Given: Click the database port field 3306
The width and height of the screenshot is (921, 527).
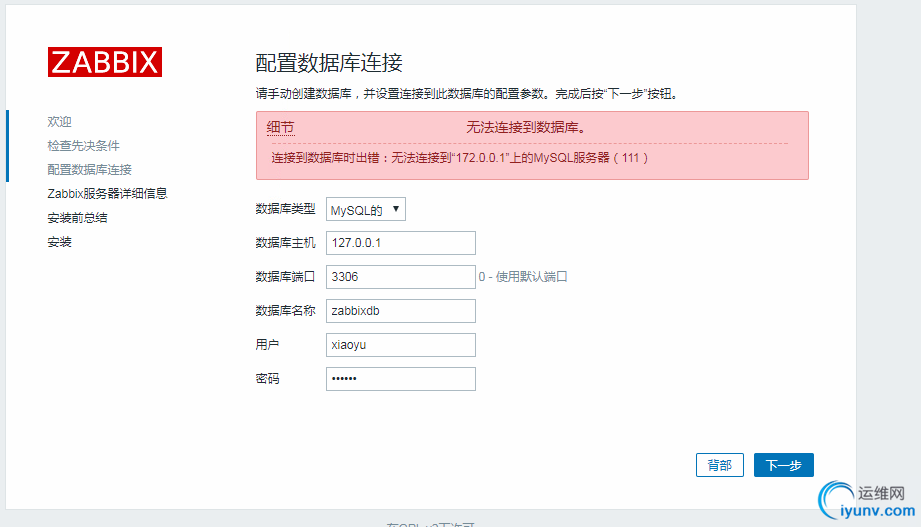Looking at the screenshot, I should (401, 277).
